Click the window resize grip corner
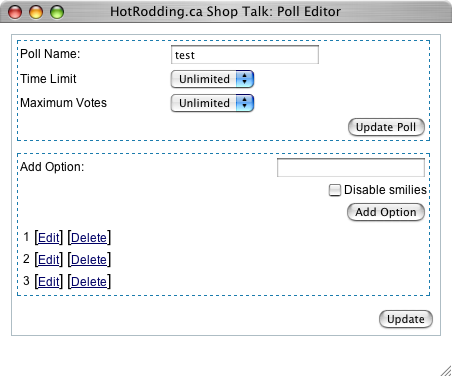The width and height of the screenshot is (452, 377). (x=446, y=371)
